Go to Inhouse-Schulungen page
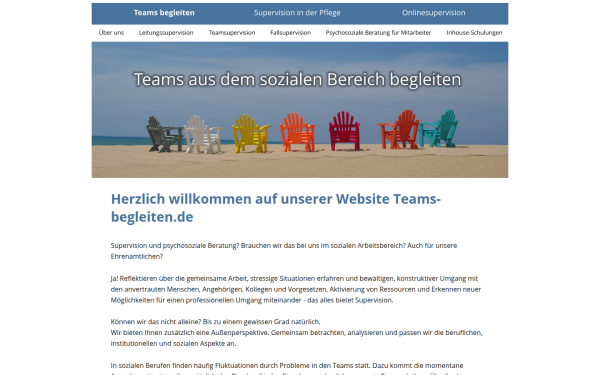Viewport: 600px width, 375px height. [474, 33]
